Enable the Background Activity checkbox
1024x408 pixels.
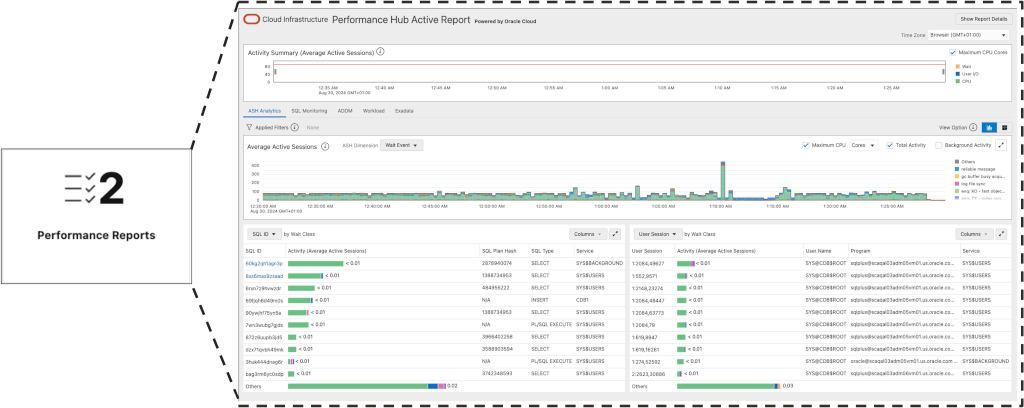(939, 146)
